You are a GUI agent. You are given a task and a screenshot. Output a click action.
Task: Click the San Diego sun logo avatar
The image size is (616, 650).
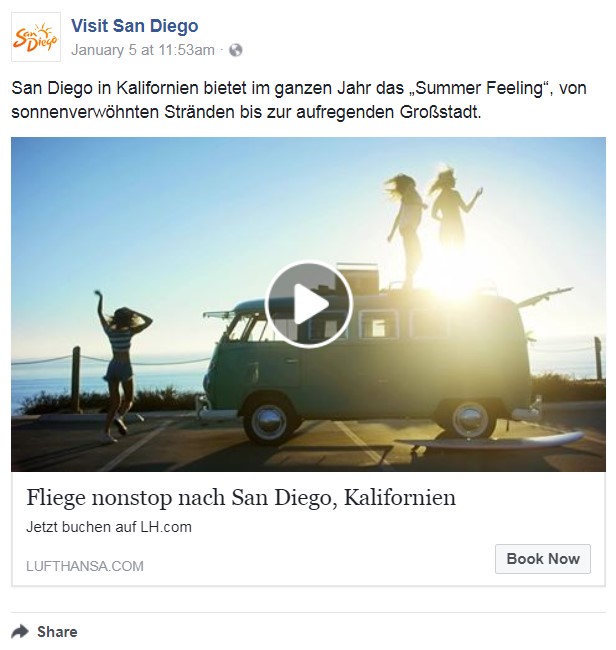point(36,37)
